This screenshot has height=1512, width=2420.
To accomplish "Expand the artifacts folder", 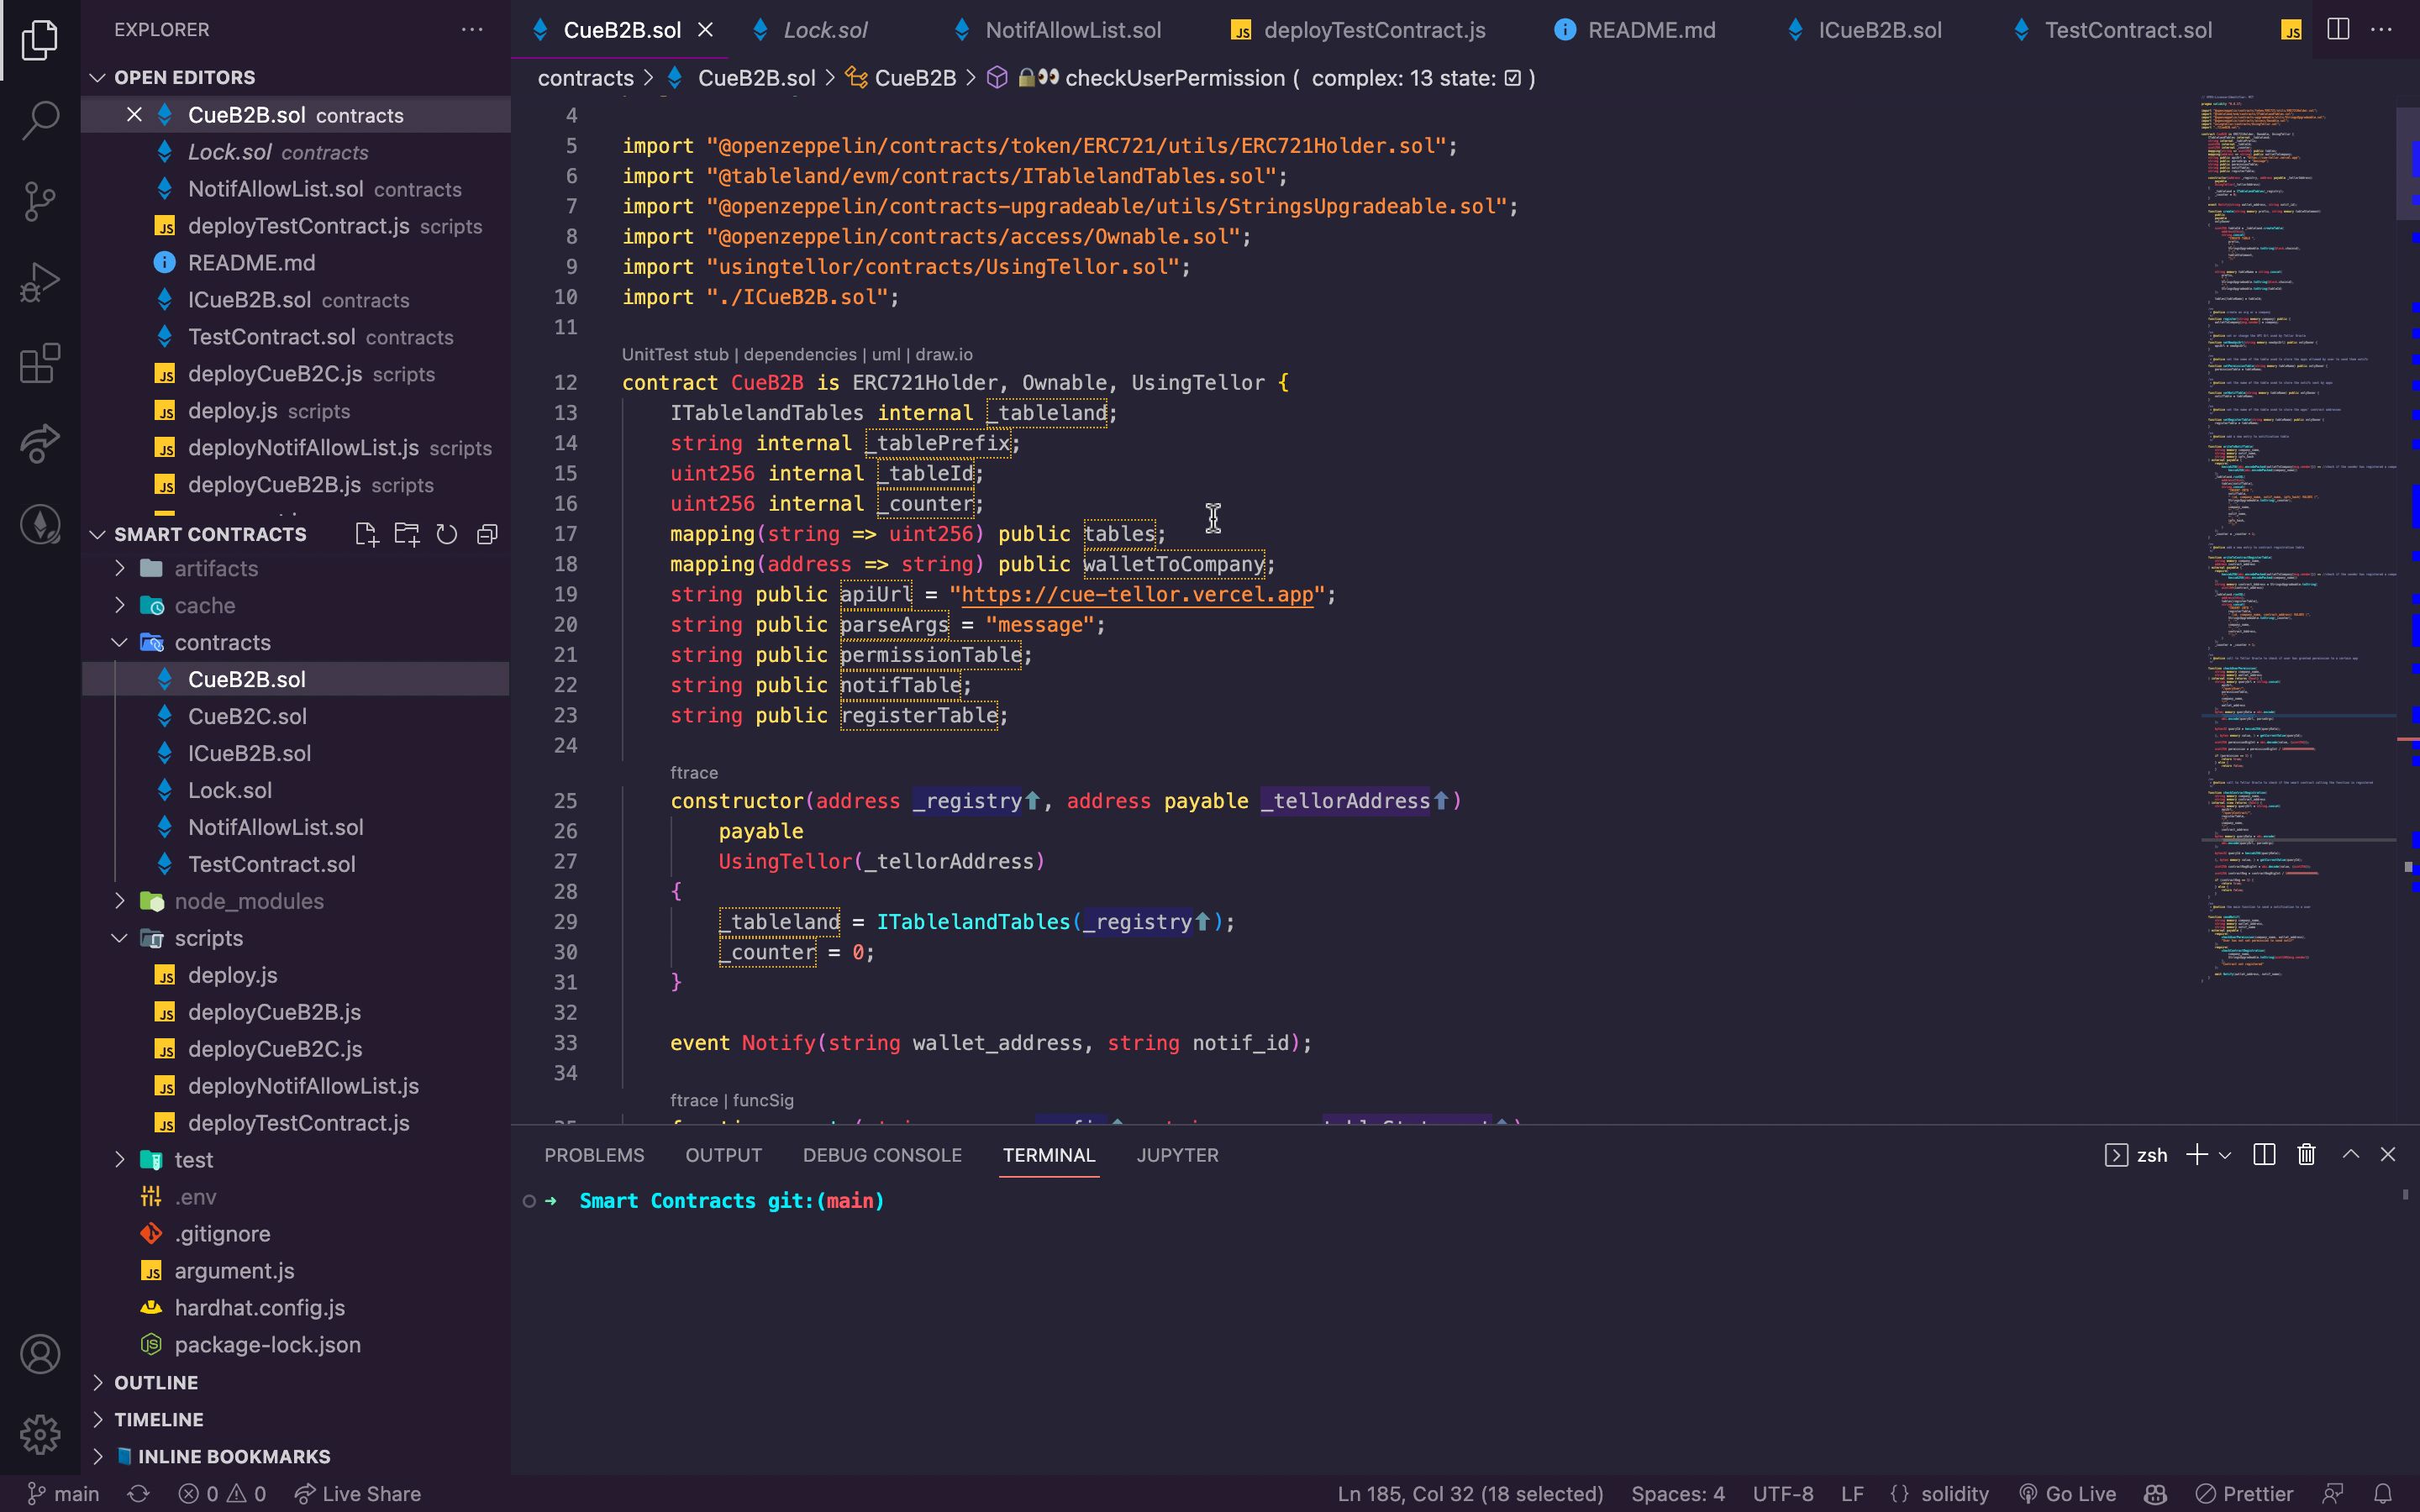I will (x=120, y=568).
